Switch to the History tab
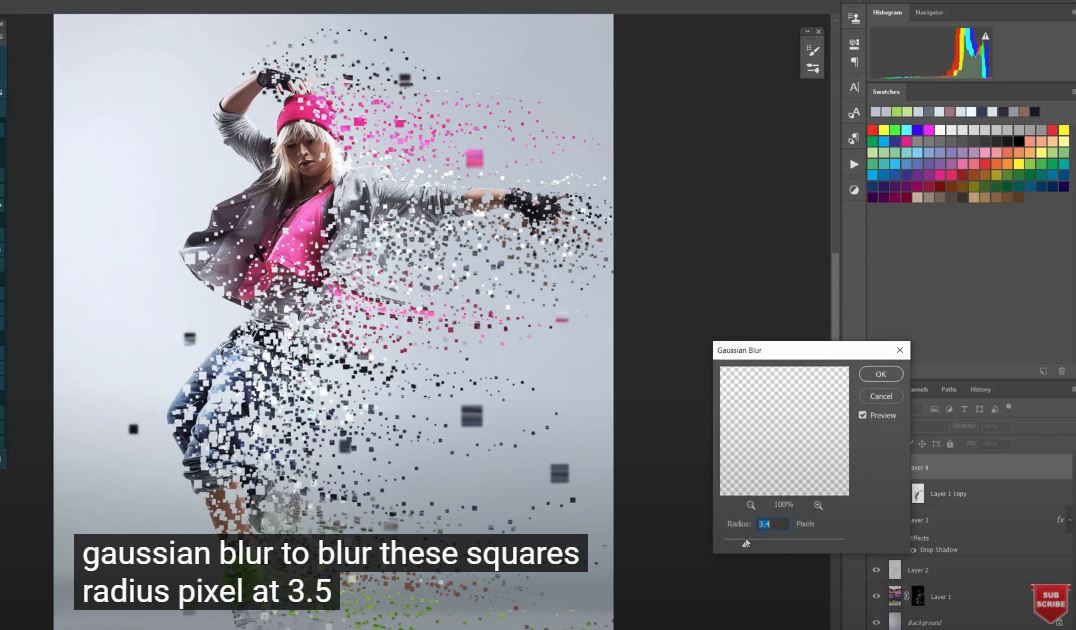 tap(980, 389)
